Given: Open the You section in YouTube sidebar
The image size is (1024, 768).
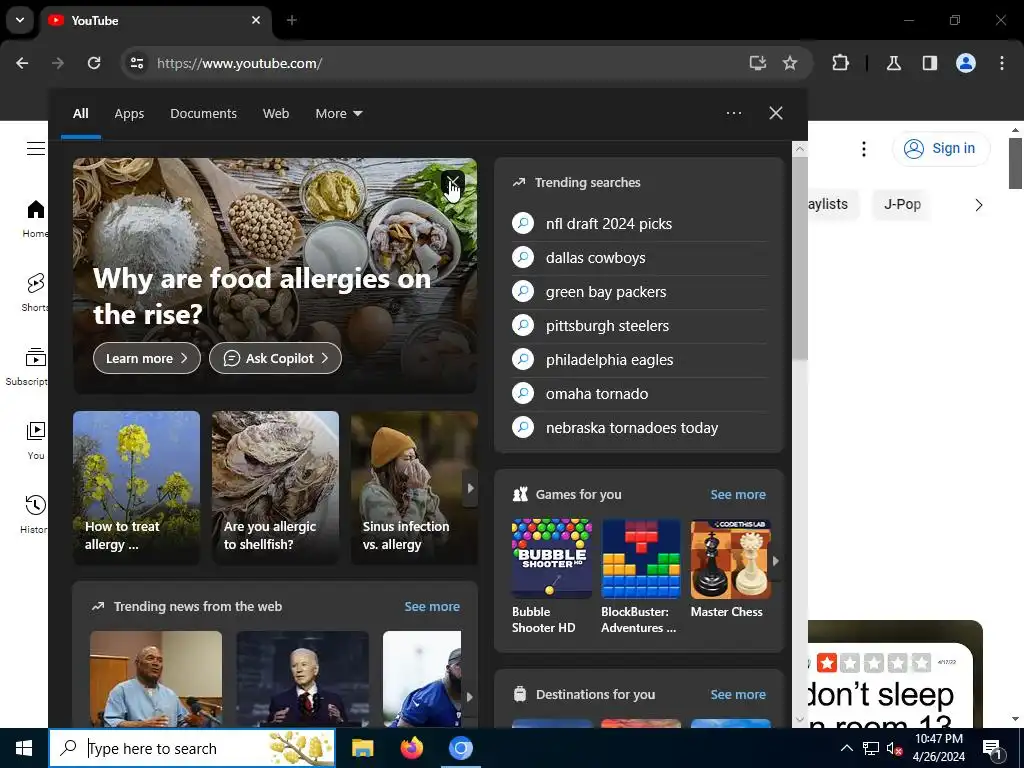Looking at the screenshot, I should (x=35, y=441).
